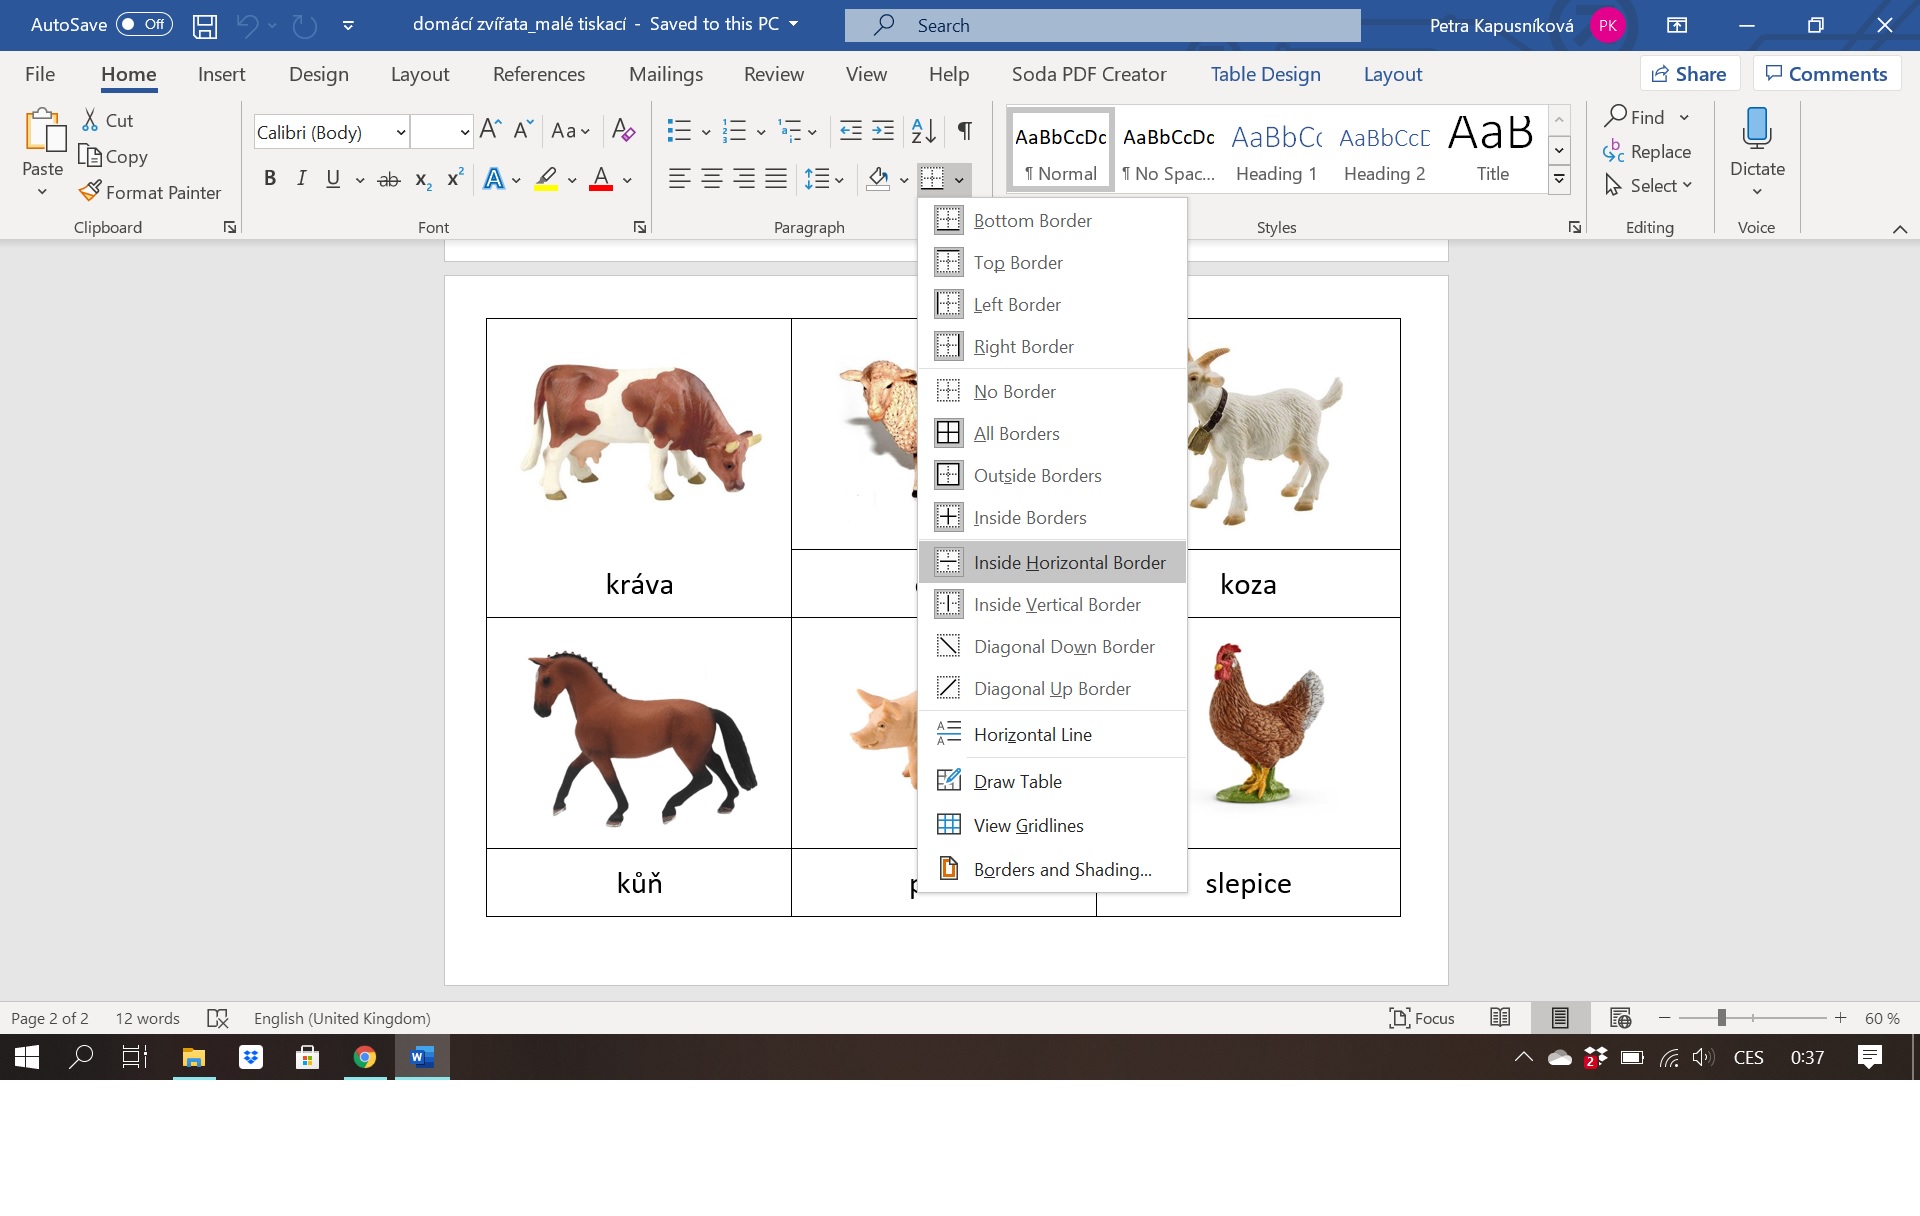
Task: Apply the Heading 1 style
Action: [x=1276, y=150]
